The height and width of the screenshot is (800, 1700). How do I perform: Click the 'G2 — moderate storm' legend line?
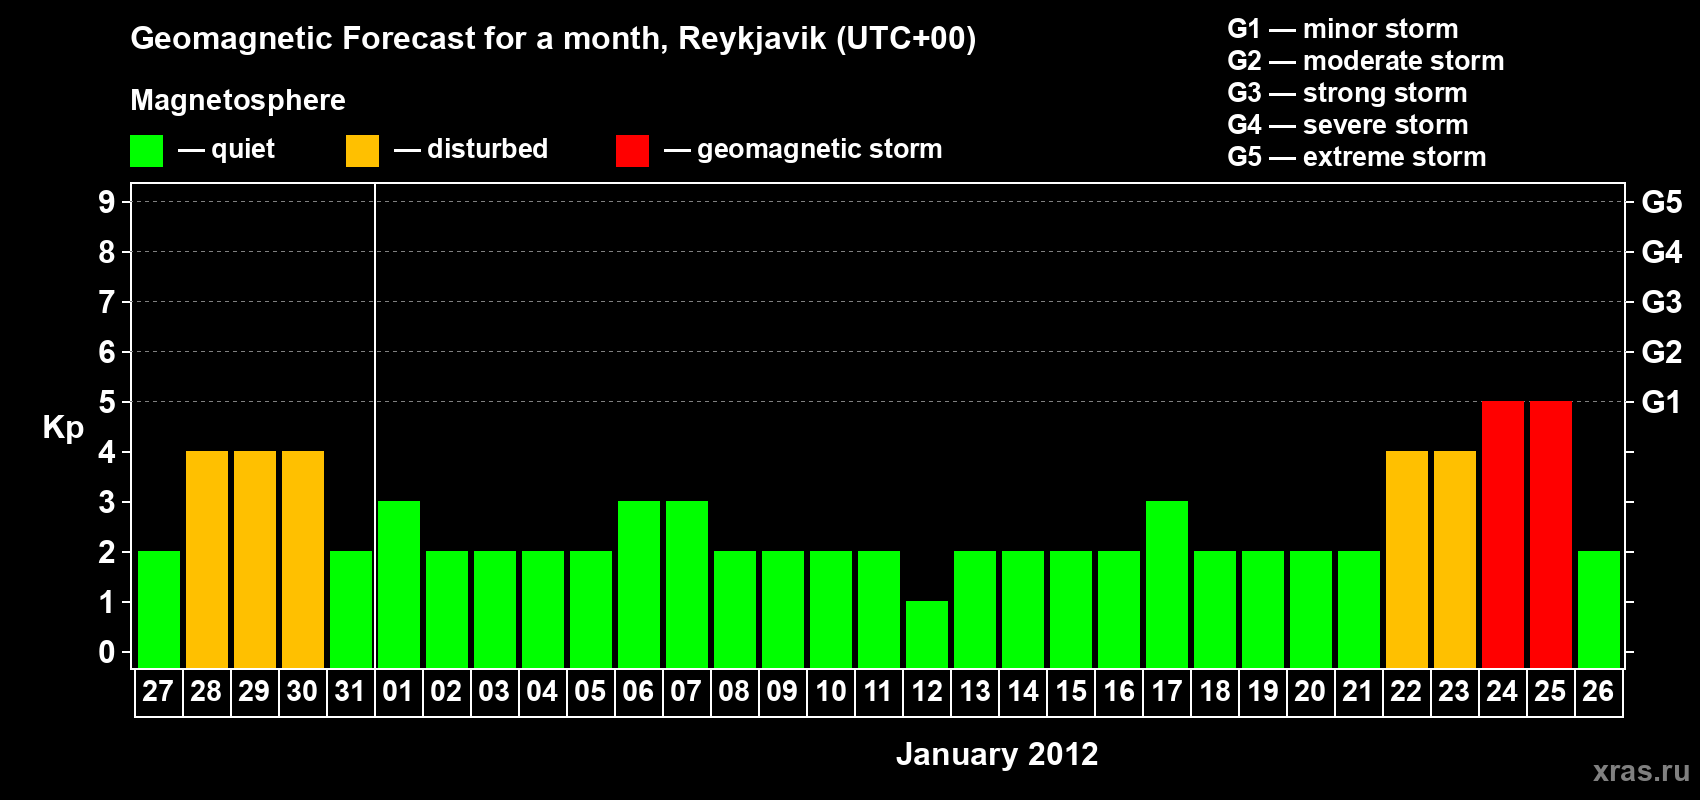(x=1366, y=61)
